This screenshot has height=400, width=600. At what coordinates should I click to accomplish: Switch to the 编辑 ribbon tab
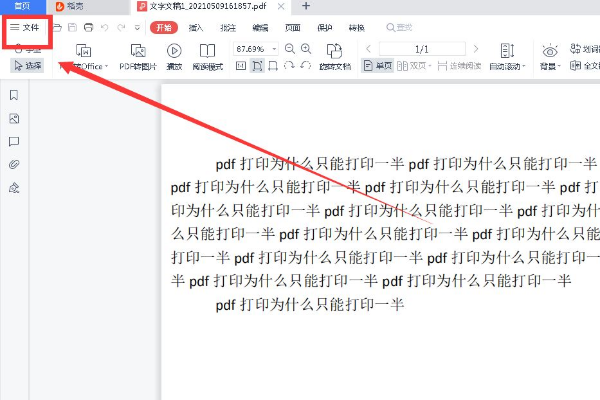tap(260, 28)
